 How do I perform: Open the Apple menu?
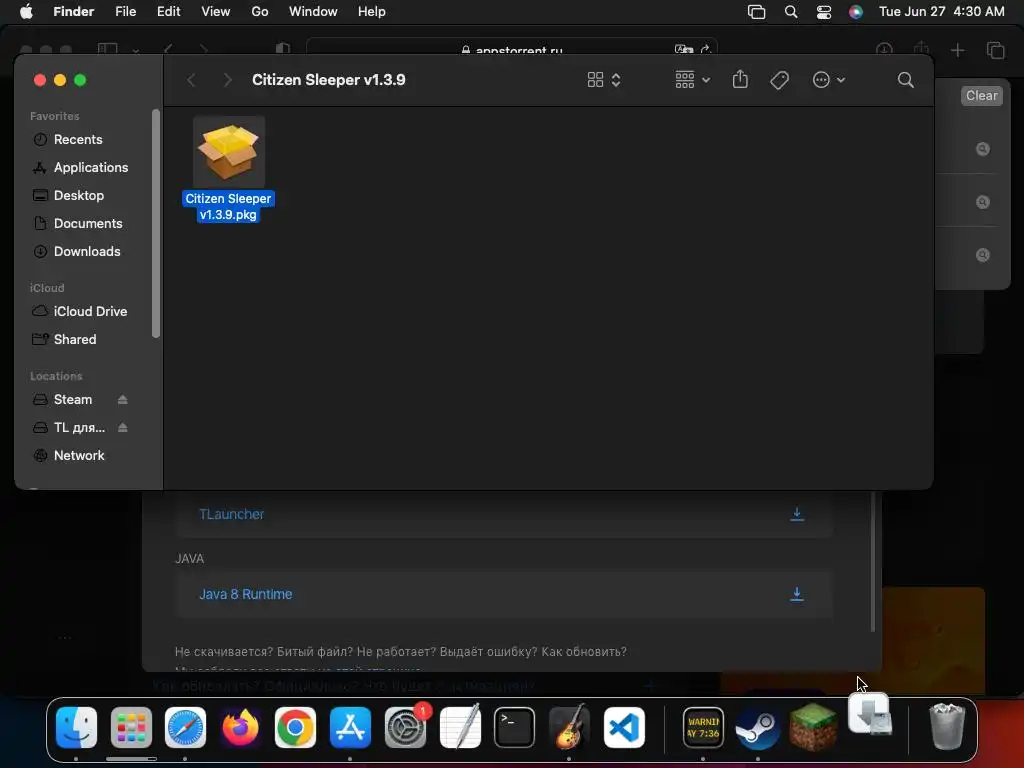click(x=26, y=12)
